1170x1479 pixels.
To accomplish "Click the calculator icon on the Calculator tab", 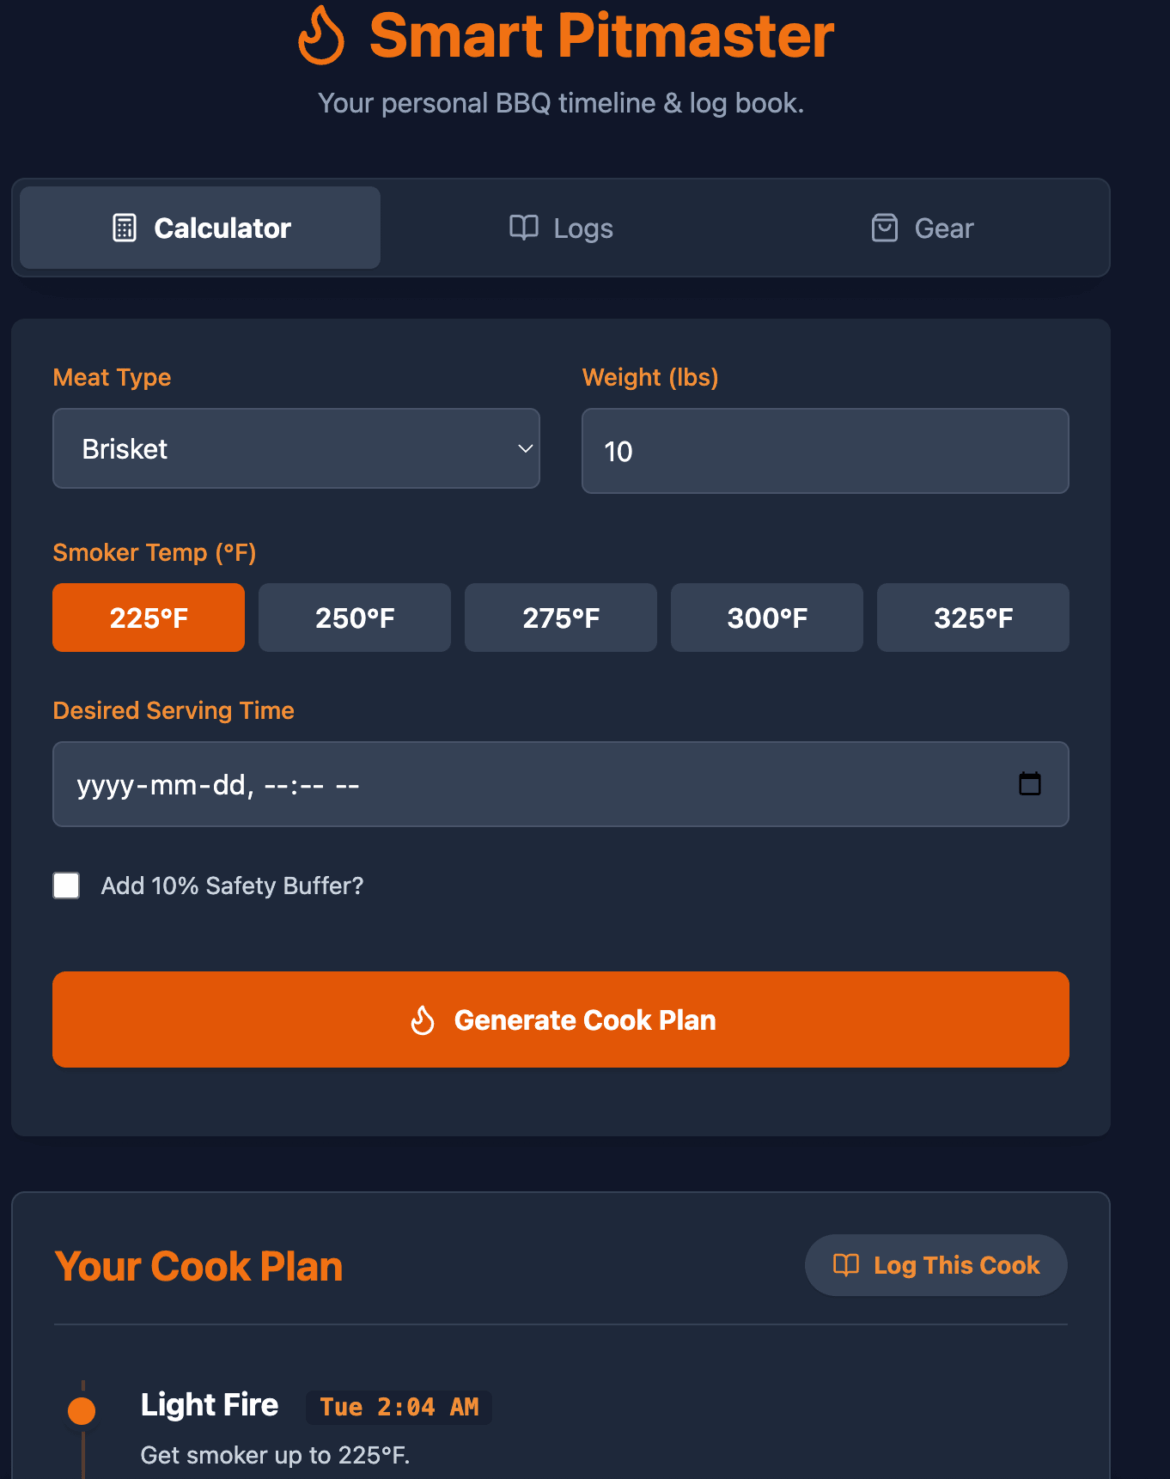I will pos(123,228).
